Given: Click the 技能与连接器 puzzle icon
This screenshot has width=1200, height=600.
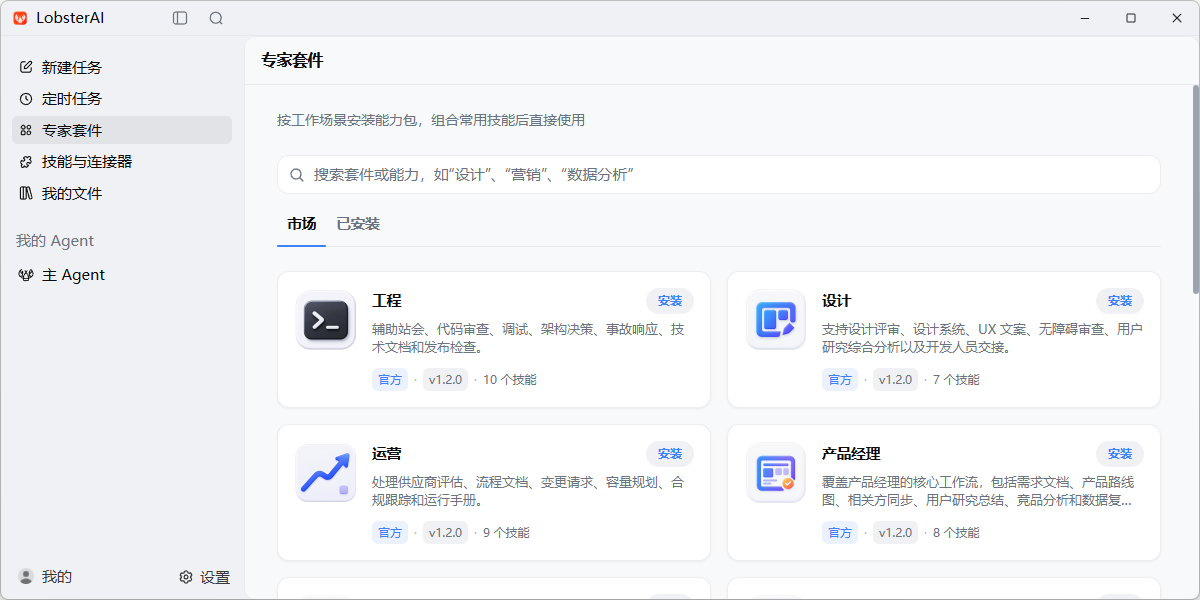Looking at the screenshot, I should [26, 161].
